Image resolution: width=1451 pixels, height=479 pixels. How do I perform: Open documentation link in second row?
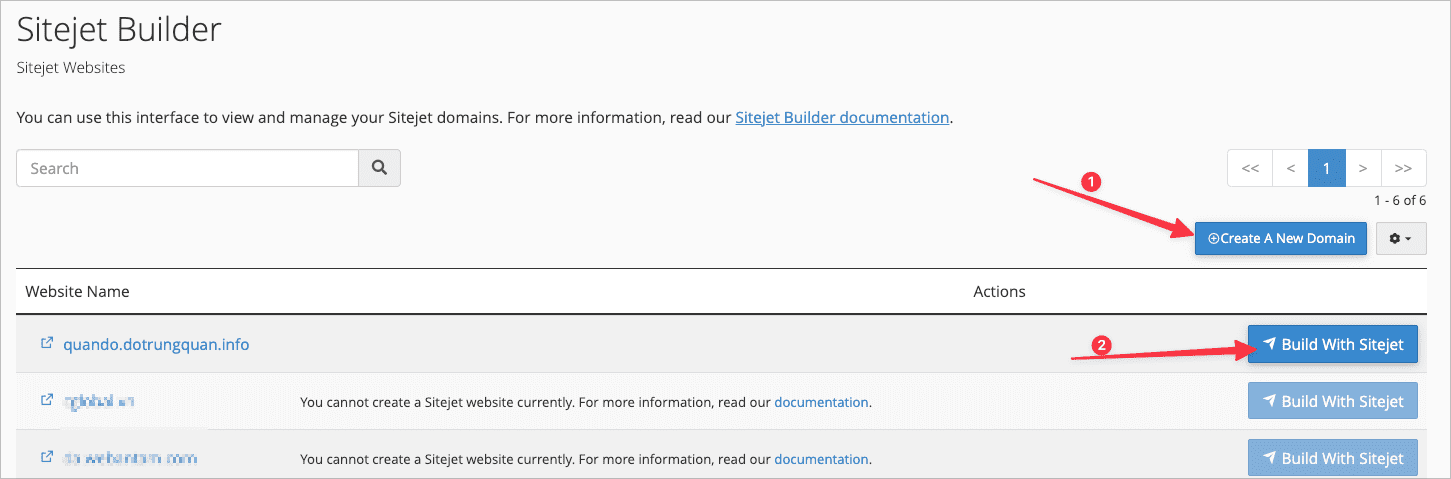click(821, 402)
